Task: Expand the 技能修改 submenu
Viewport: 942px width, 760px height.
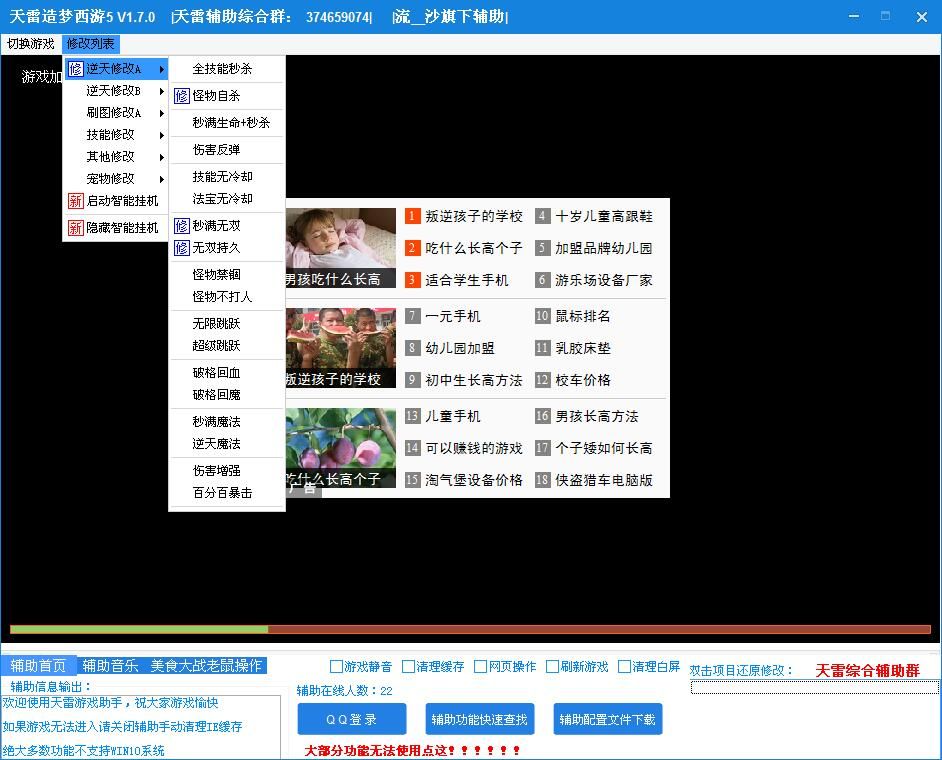Action: pyautogui.click(x=111, y=135)
